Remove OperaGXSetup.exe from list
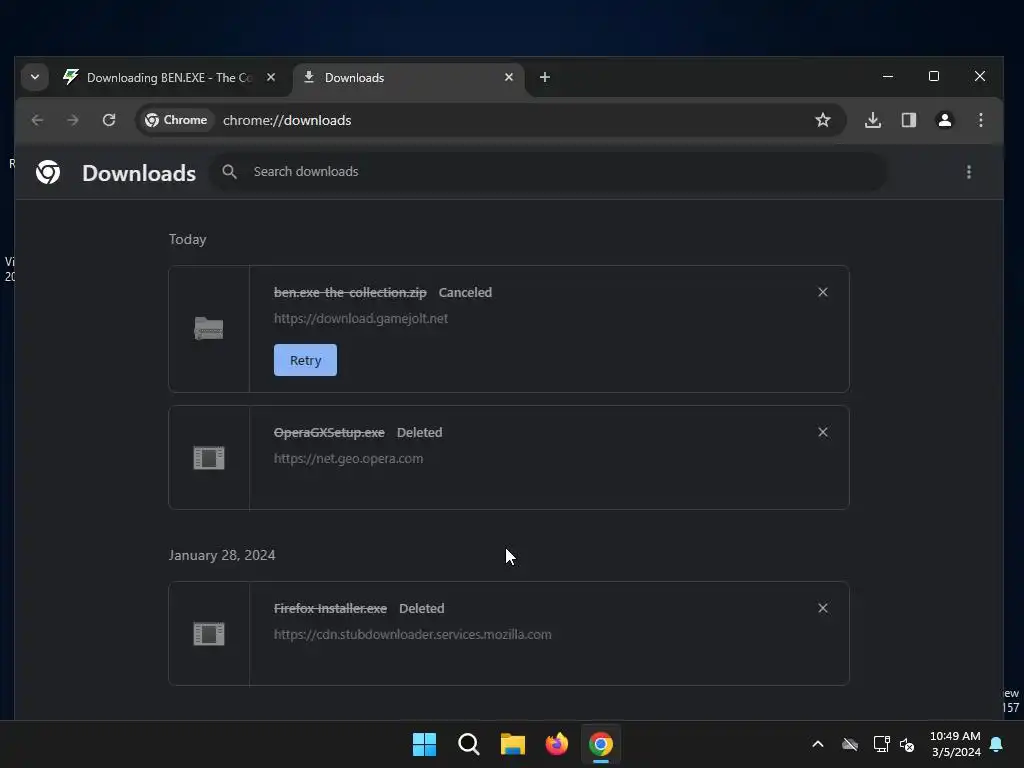 823,432
